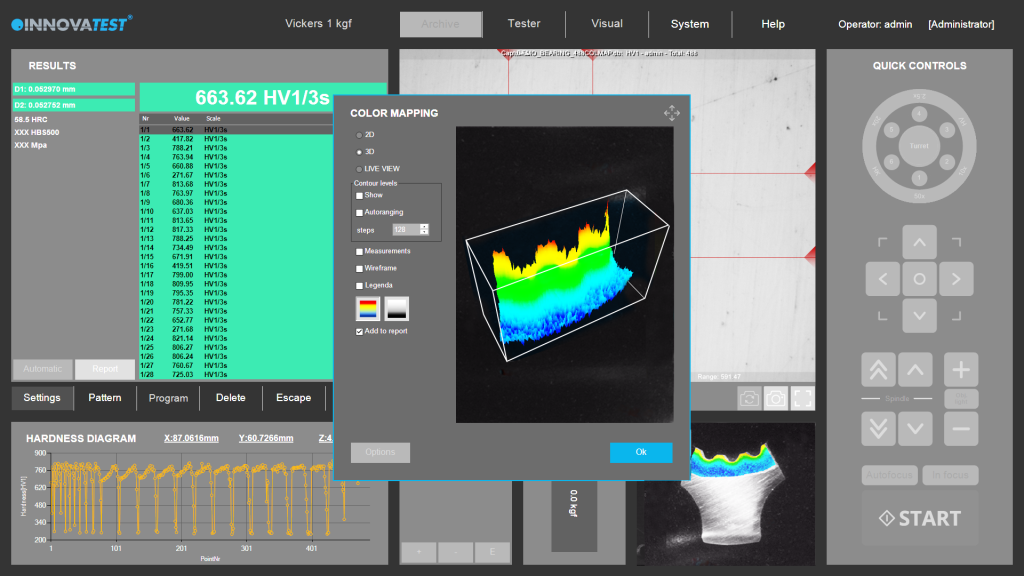
Task: Click the Options button in Color Mapping
Action: click(x=380, y=452)
